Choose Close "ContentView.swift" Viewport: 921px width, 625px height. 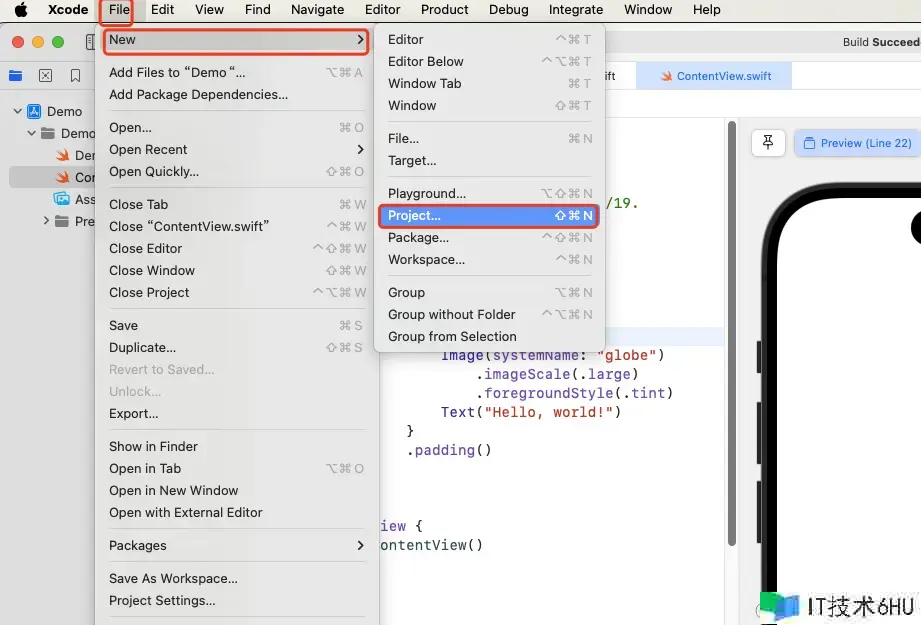pyautogui.click(x=236, y=227)
